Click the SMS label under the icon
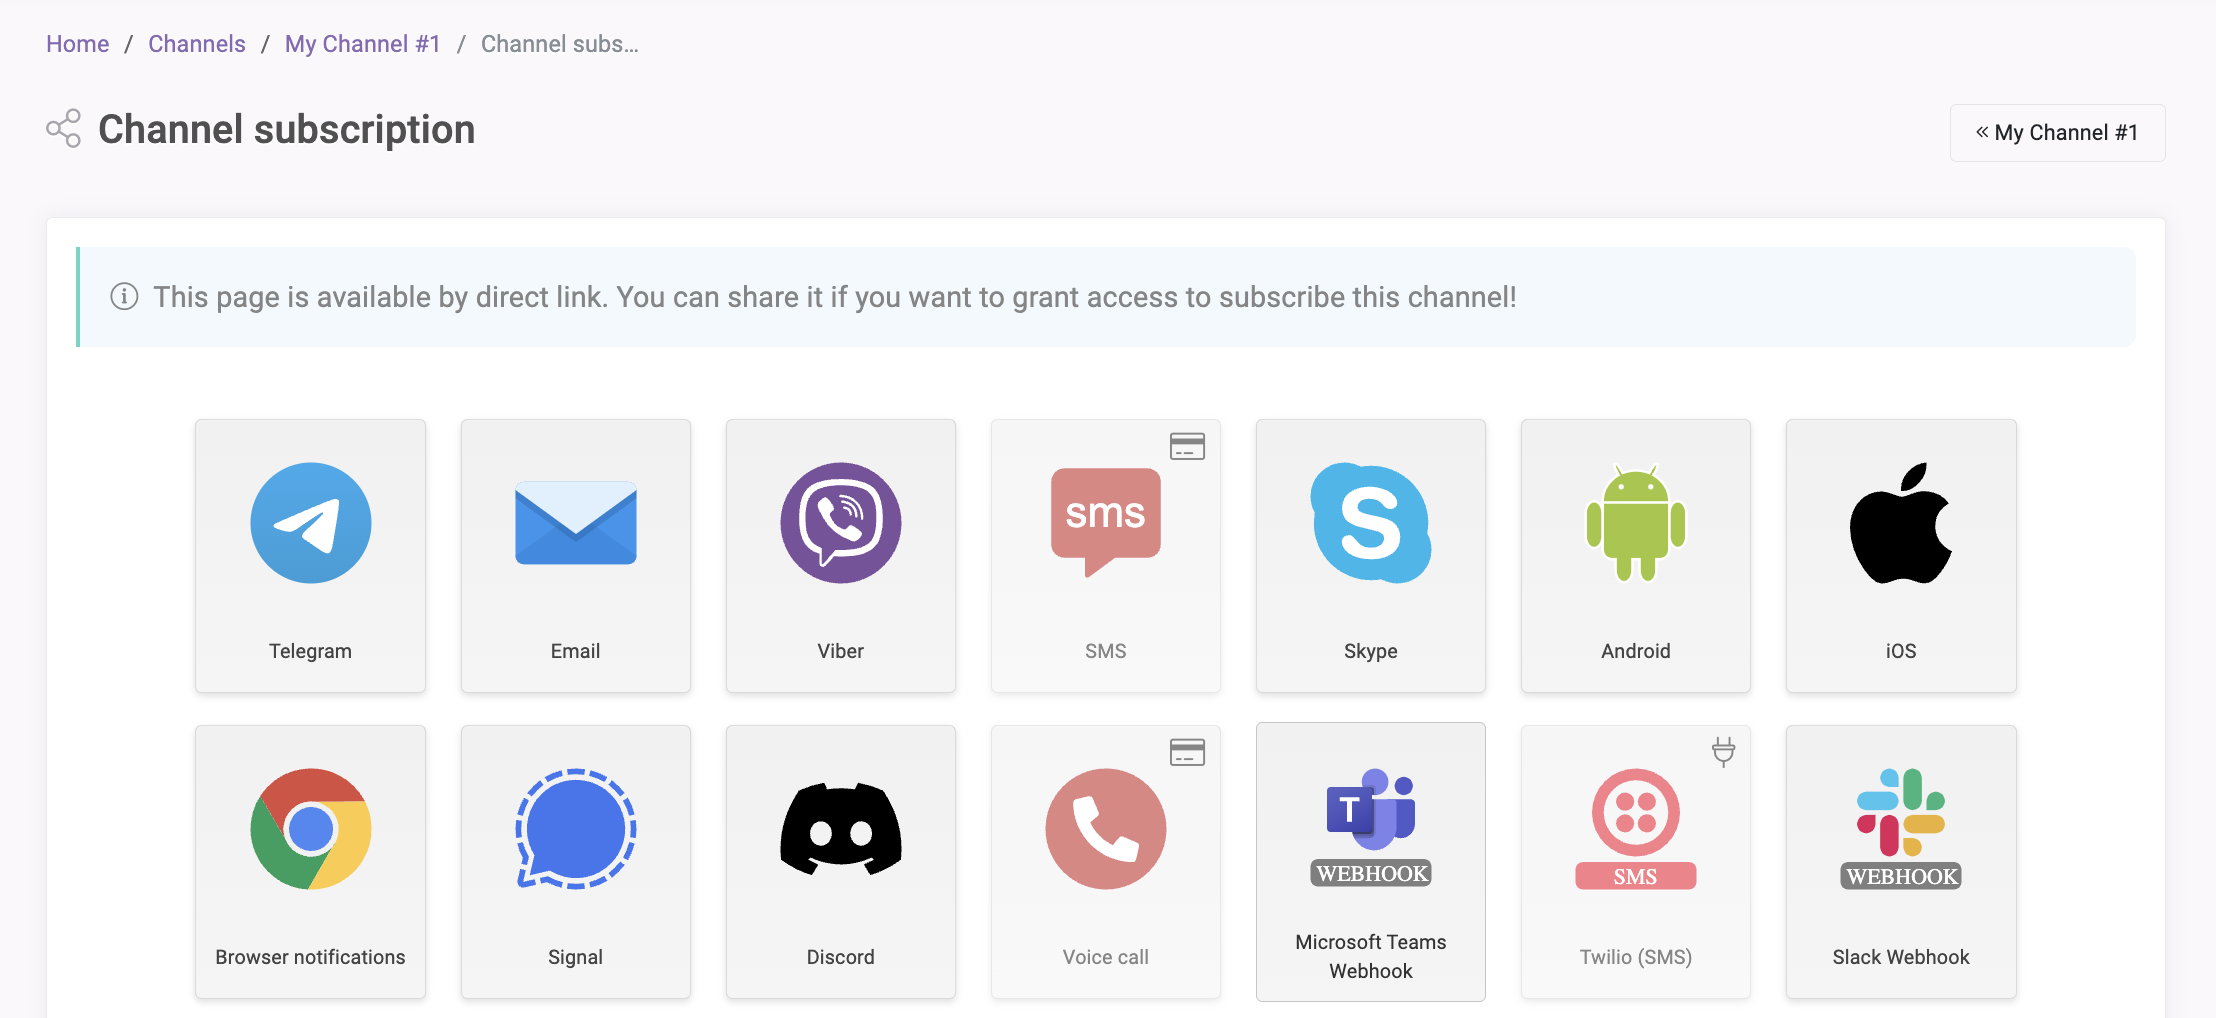 (x=1106, y=651)
